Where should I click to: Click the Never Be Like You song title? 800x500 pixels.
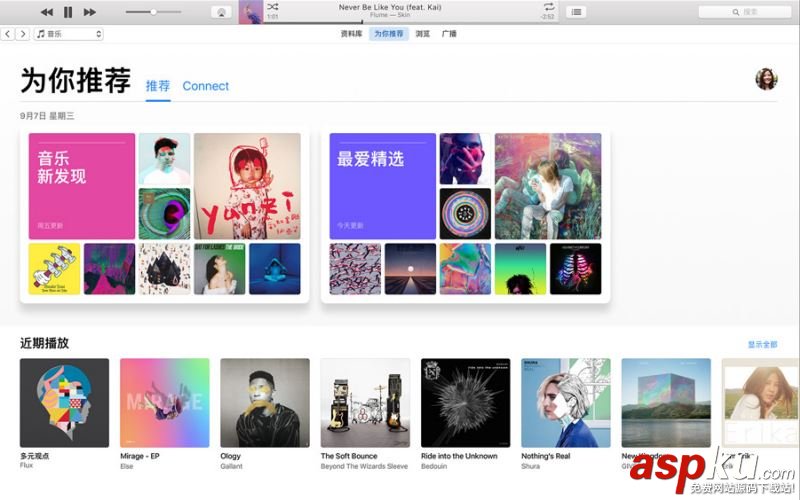(x=390, y=7)
